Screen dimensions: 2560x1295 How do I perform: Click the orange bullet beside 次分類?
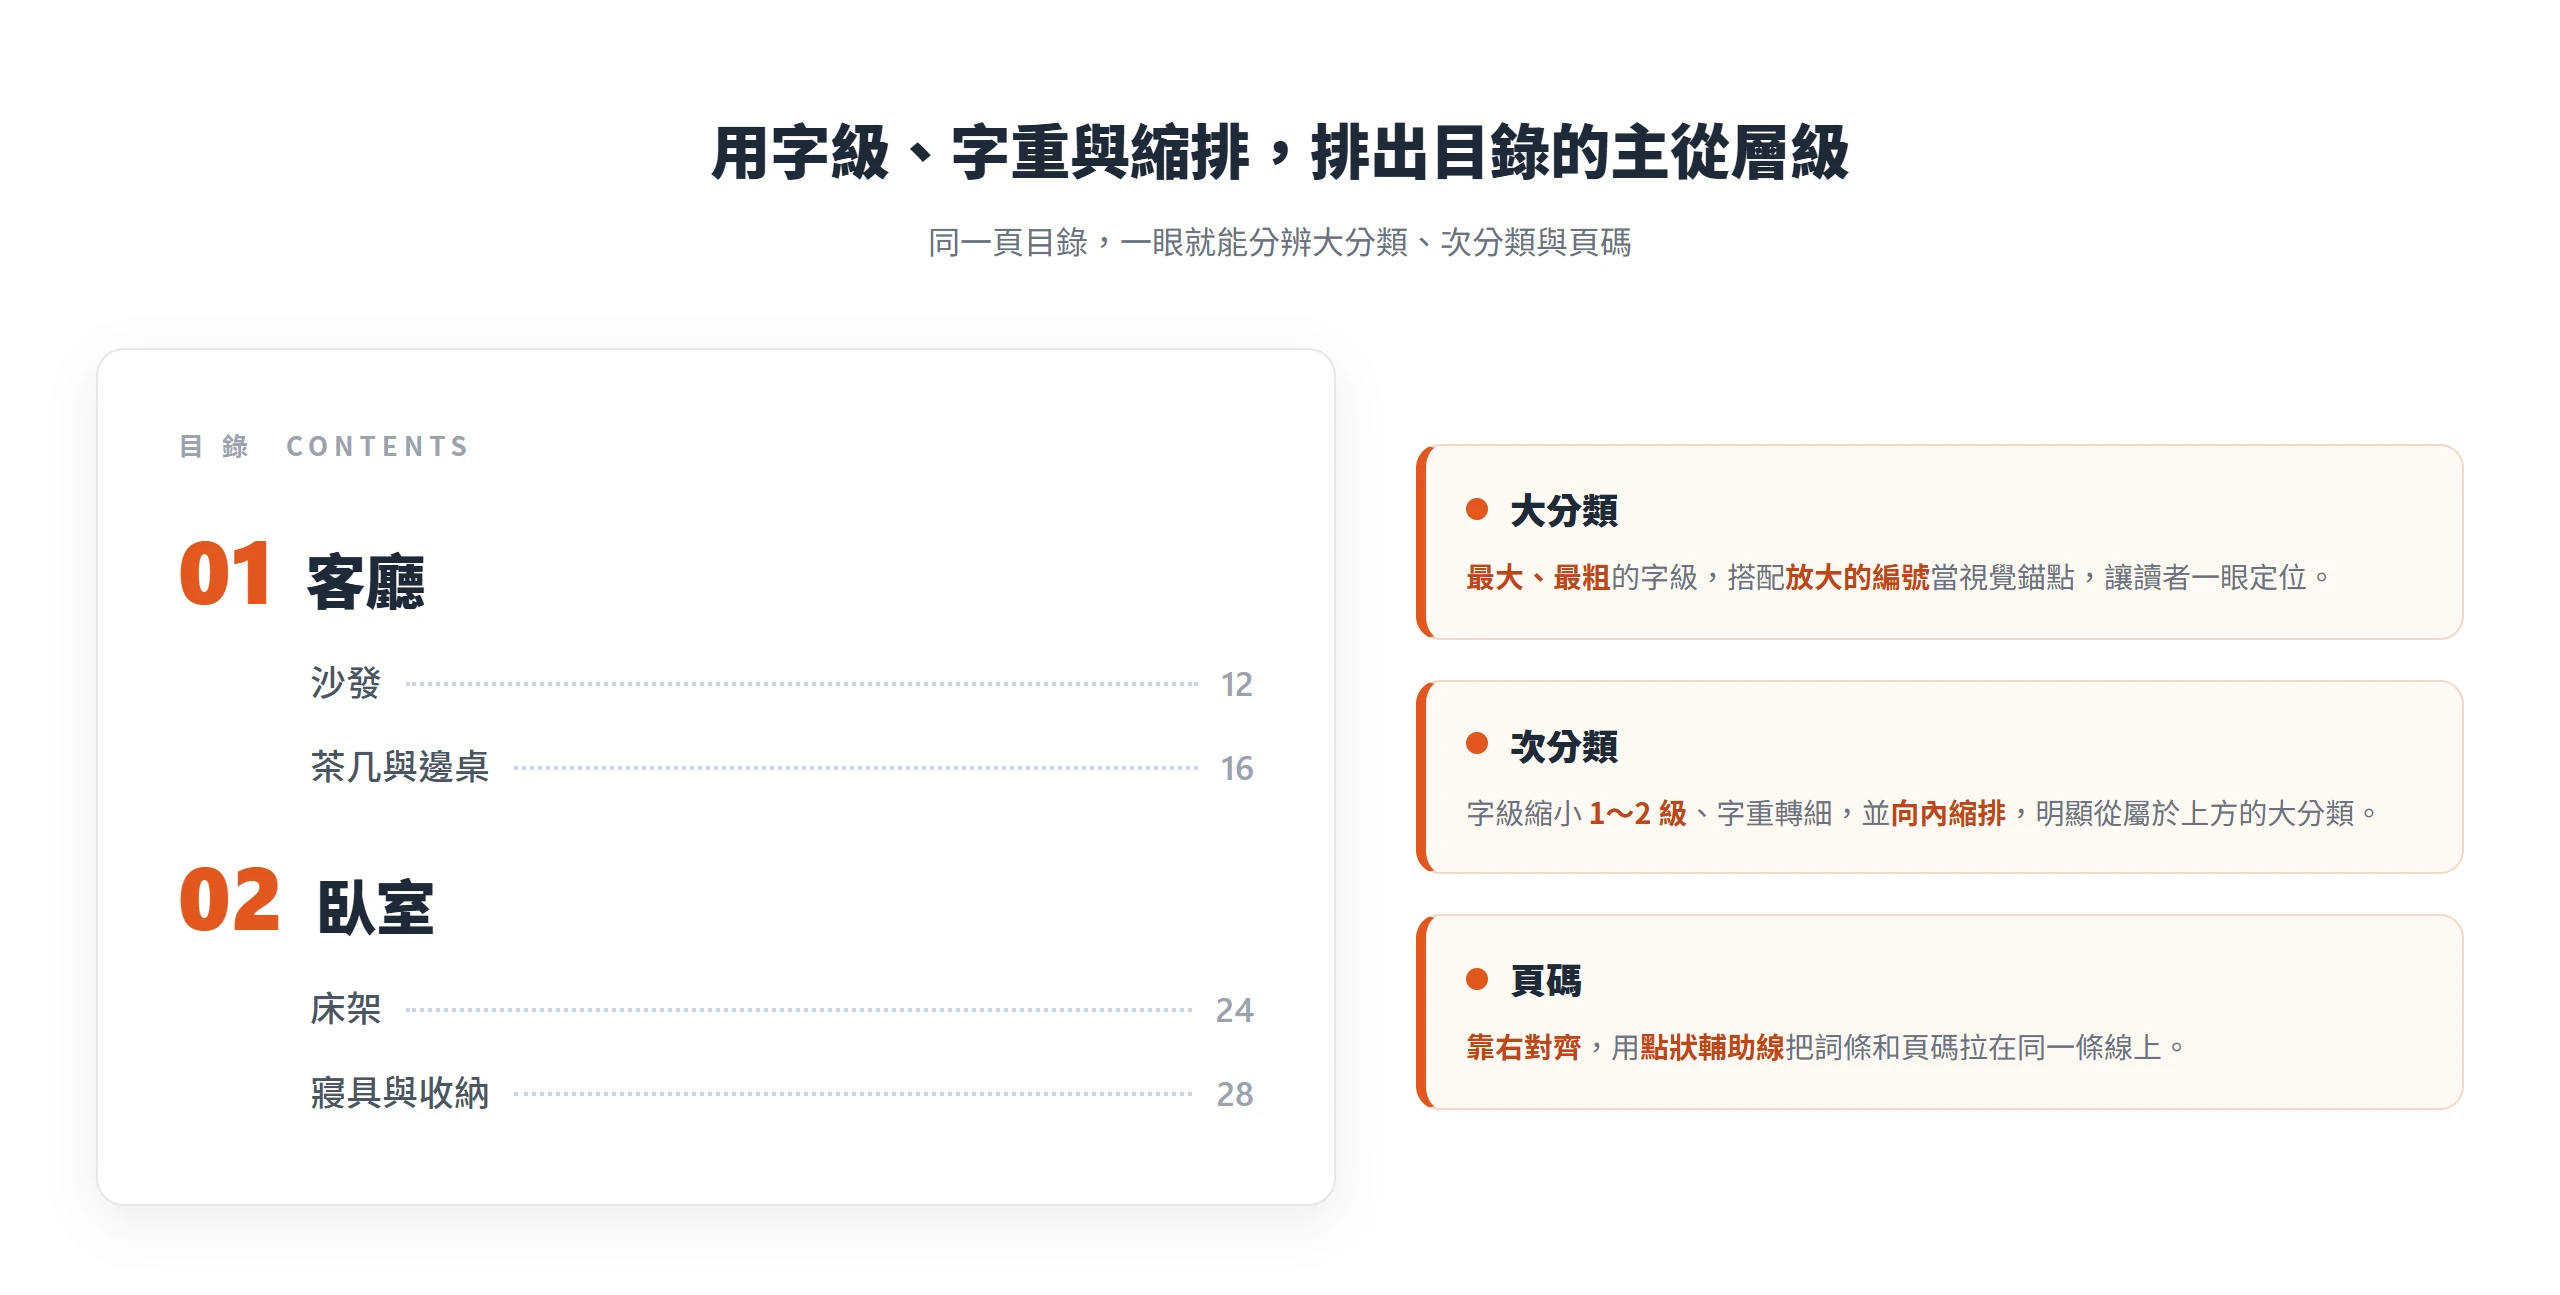[x=1477, y=743]
